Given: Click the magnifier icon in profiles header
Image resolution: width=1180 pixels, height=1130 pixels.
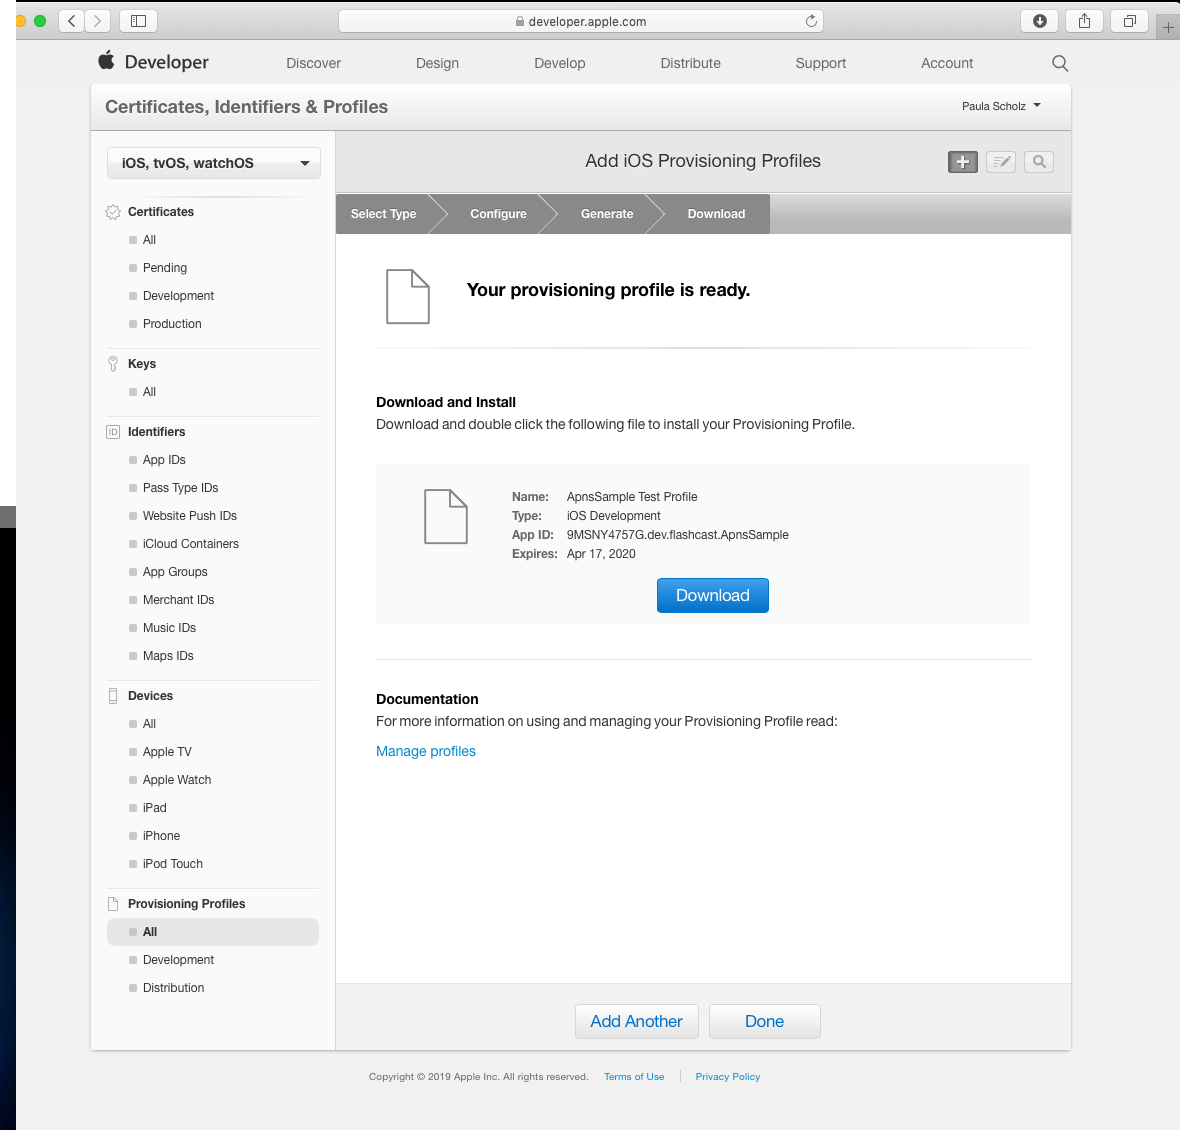Looking at the screenshot, I should pos(1039,162).
